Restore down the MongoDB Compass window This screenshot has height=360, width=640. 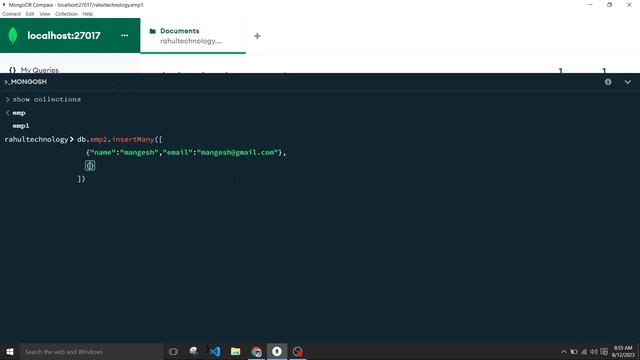(x=609, y=5)
